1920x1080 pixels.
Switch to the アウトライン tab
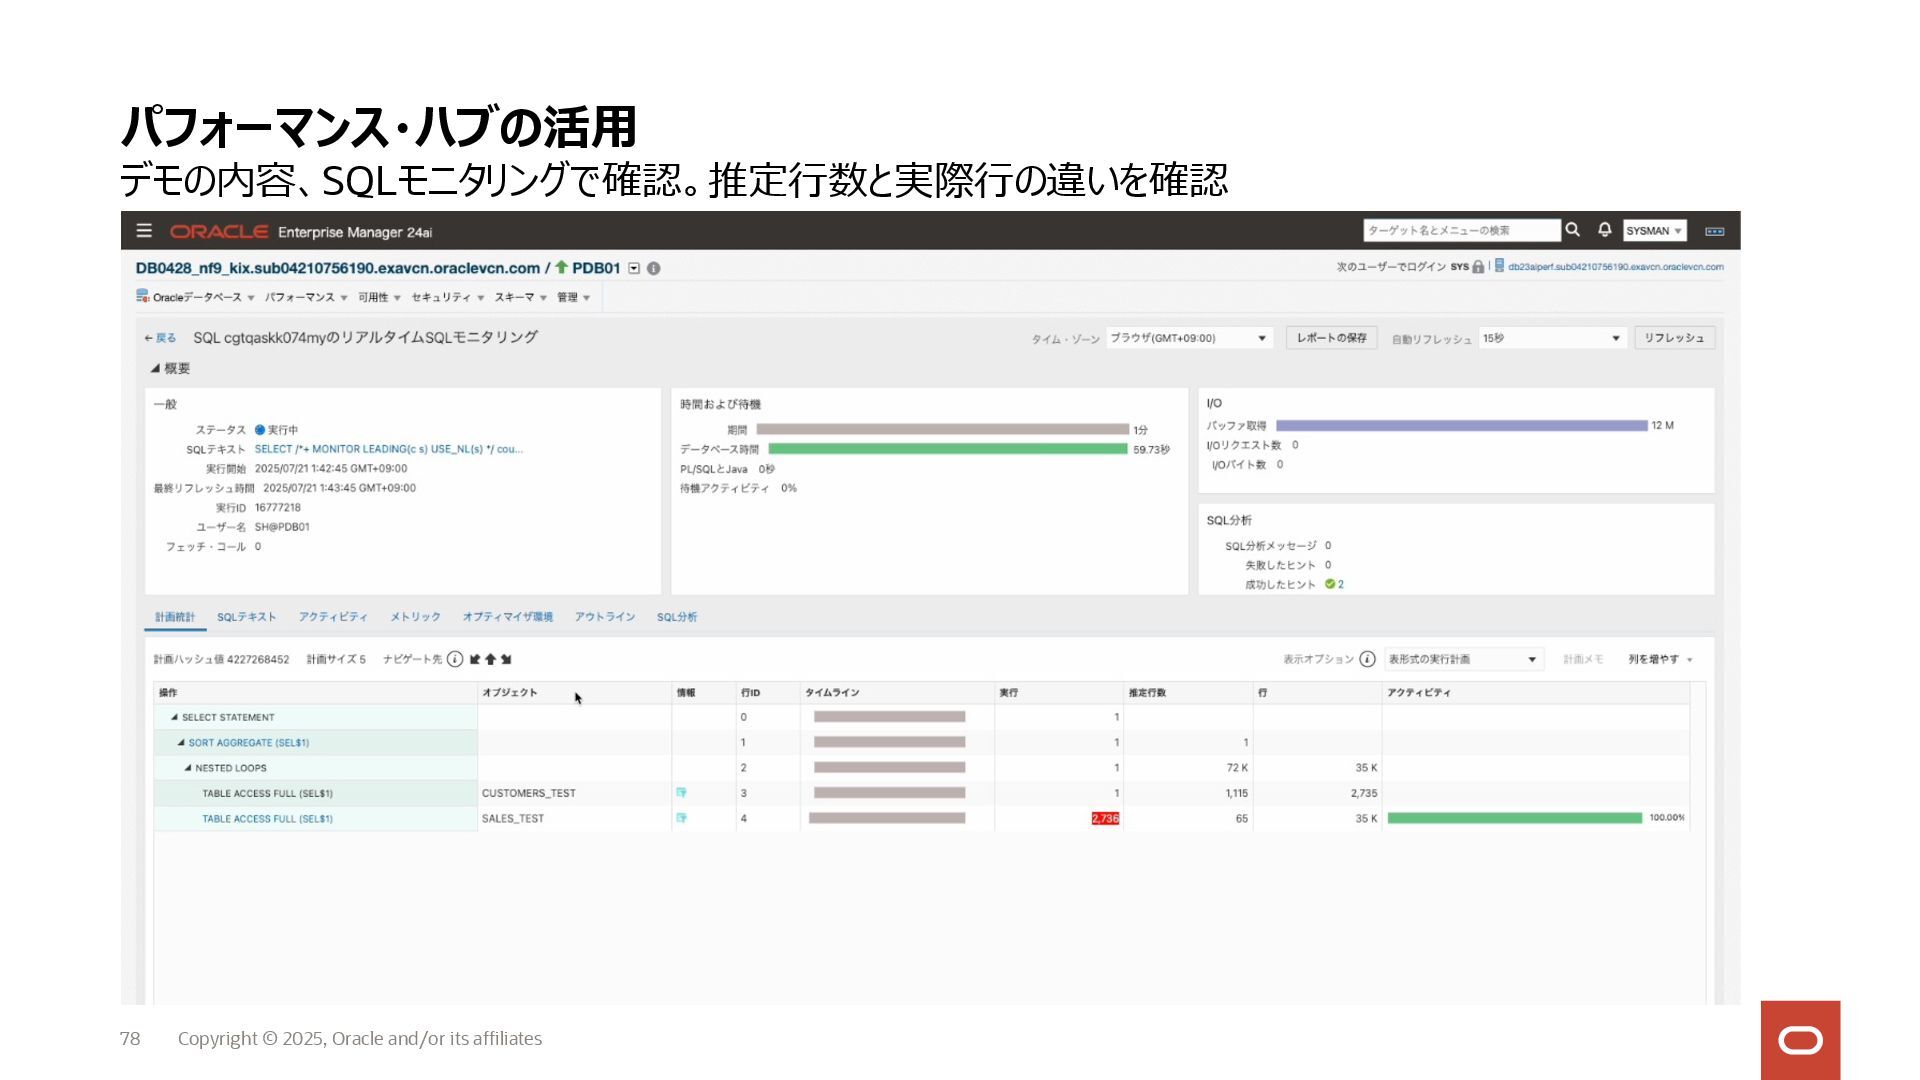click(x=605, y=617)
